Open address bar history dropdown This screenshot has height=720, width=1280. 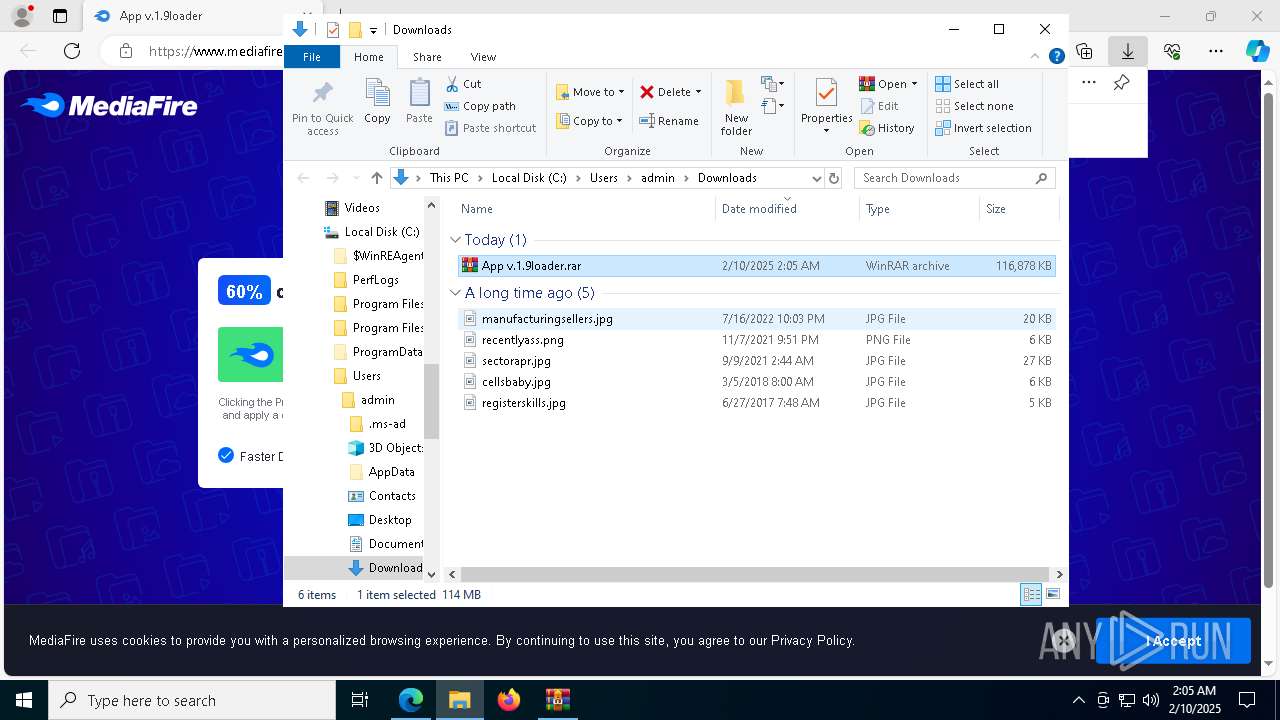pyautogui.click(x=816, y=178)
